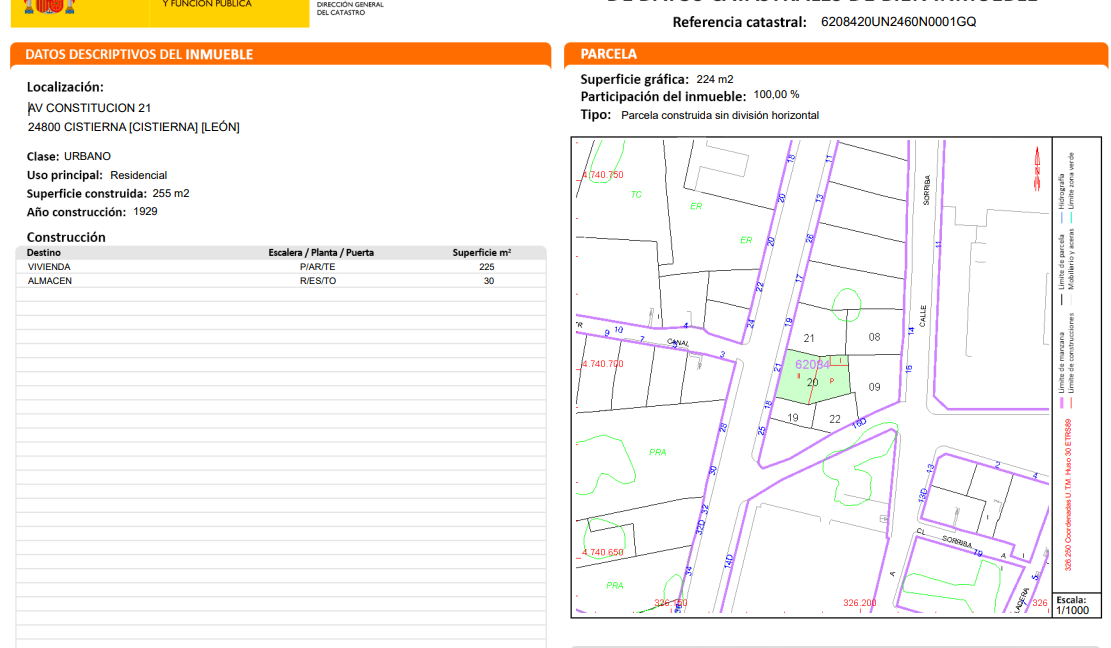Select the cadastral reference 6208420UN2460N0001GQ

pyautogui.click(x=898, y=22)
